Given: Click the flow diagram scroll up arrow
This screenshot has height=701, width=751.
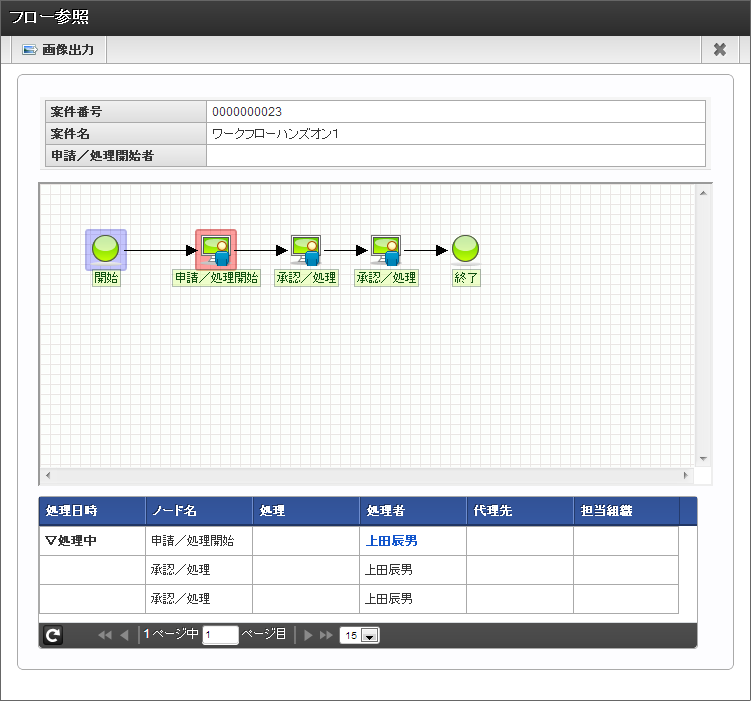Looking at the screenshot, I should [703, 193].
